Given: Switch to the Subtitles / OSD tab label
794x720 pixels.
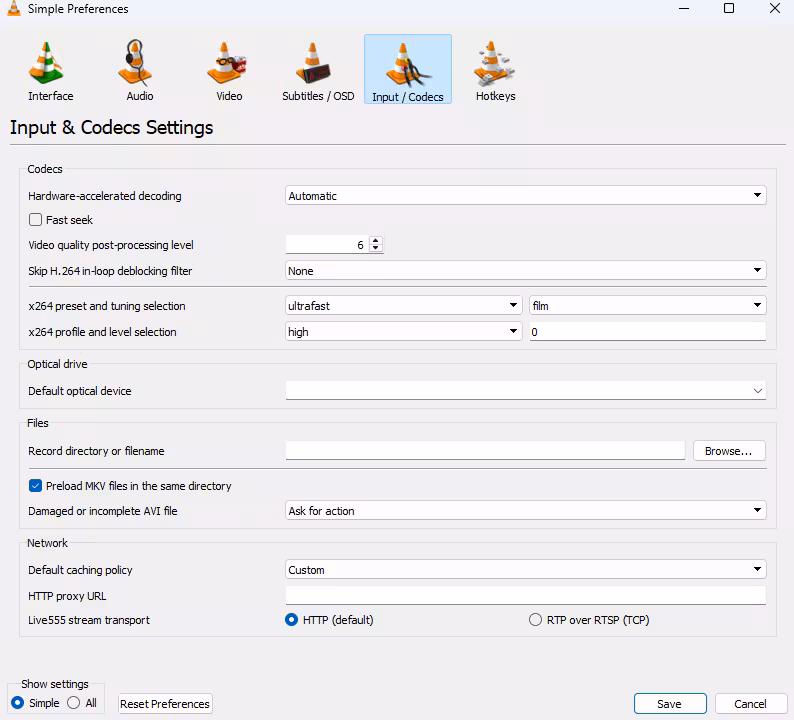Looking at the screenshot, I should (x=318, y=96).
